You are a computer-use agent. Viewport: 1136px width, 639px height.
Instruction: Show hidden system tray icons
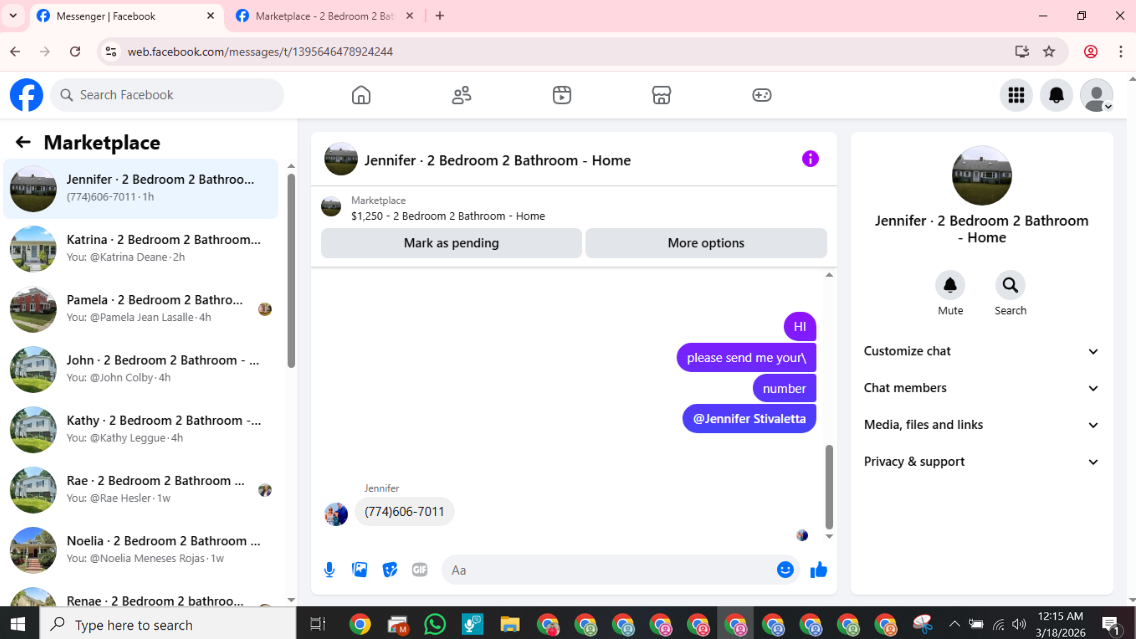954,624
